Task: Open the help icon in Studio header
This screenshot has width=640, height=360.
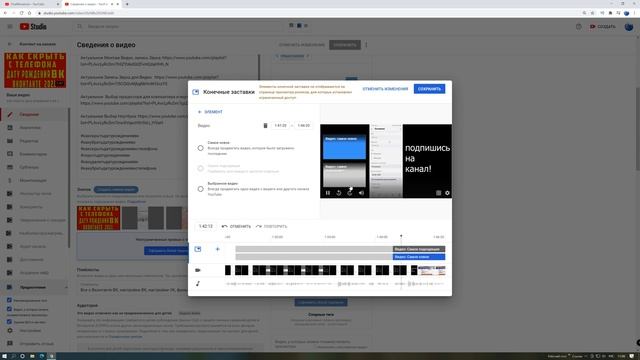Action: pos(578,27)
